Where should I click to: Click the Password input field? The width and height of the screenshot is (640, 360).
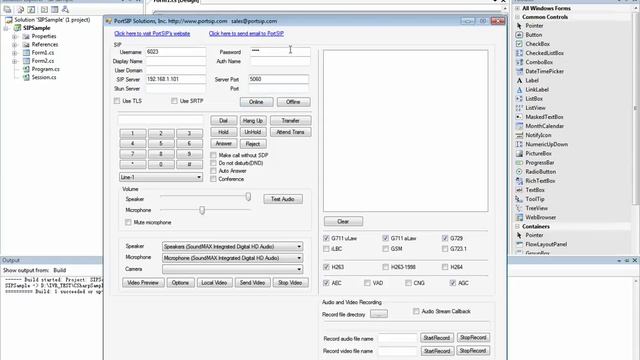click(280, 51)
